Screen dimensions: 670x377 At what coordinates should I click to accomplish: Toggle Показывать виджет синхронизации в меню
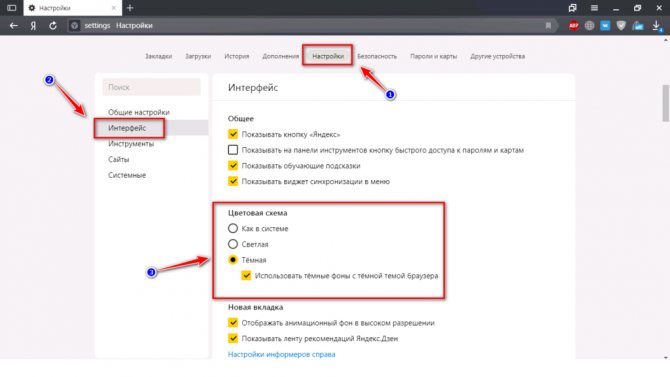tap(233, 181)
